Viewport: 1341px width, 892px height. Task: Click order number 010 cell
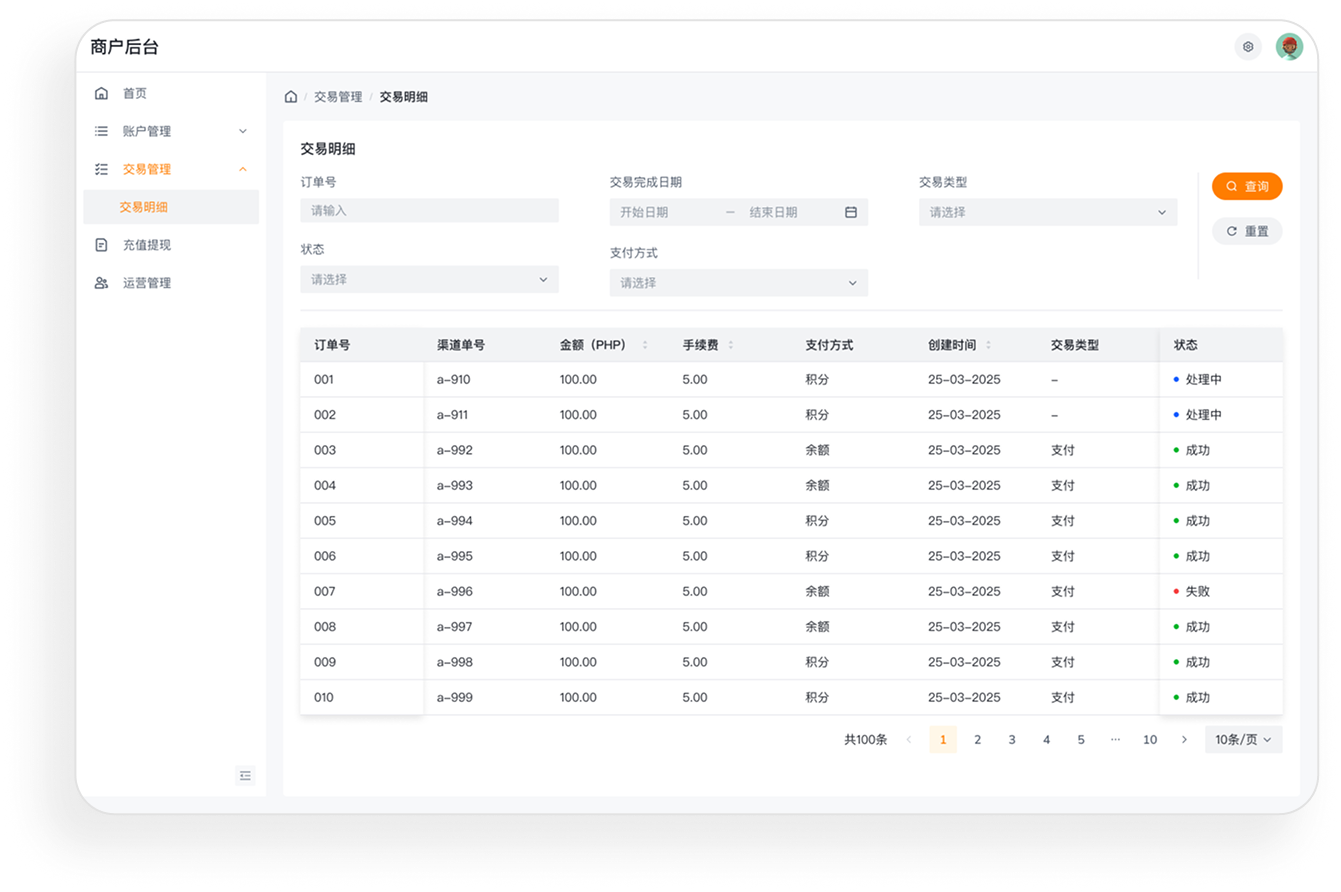coord(324,698)
